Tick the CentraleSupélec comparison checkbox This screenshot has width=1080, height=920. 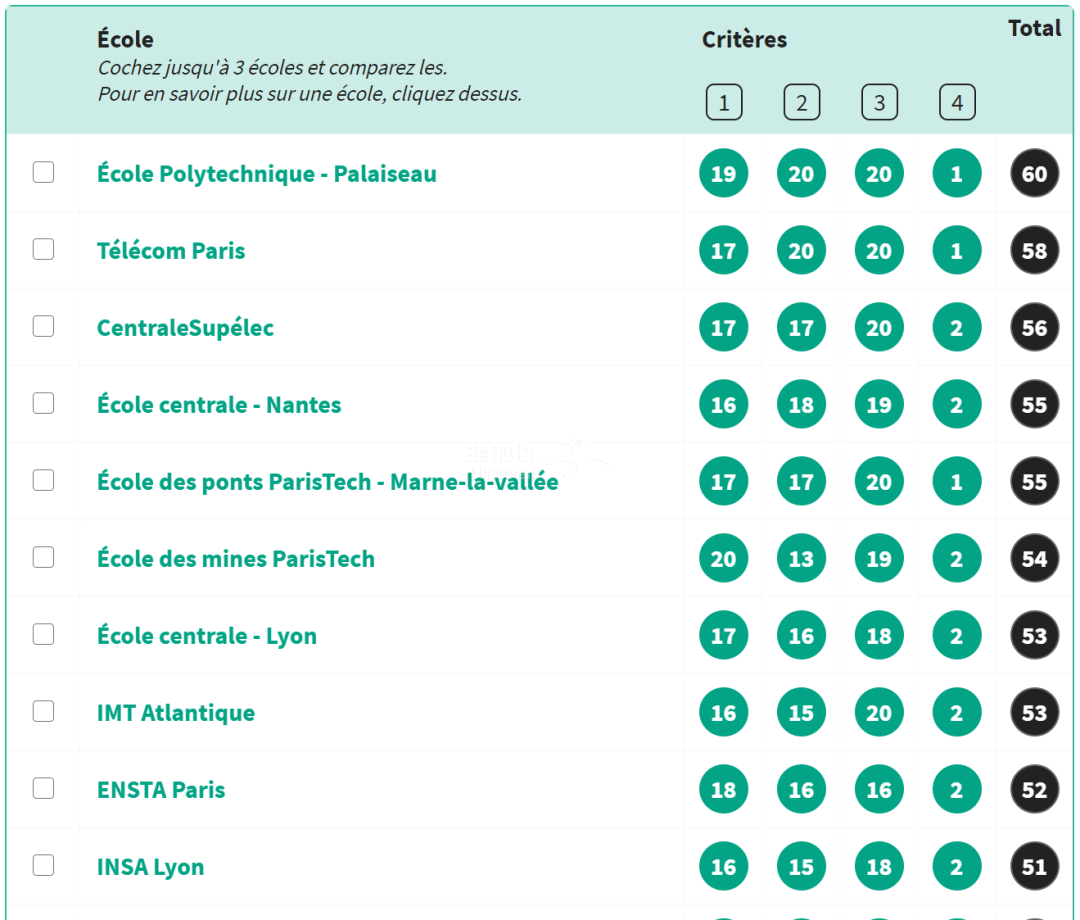[x=43, y=326]
